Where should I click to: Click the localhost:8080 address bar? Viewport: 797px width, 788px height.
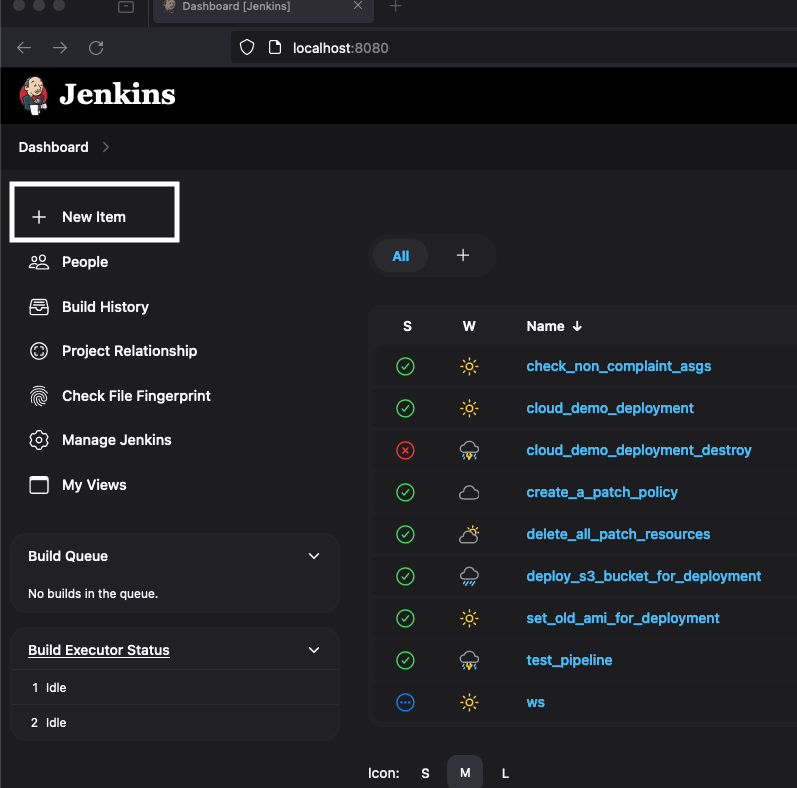click(513, 48)
